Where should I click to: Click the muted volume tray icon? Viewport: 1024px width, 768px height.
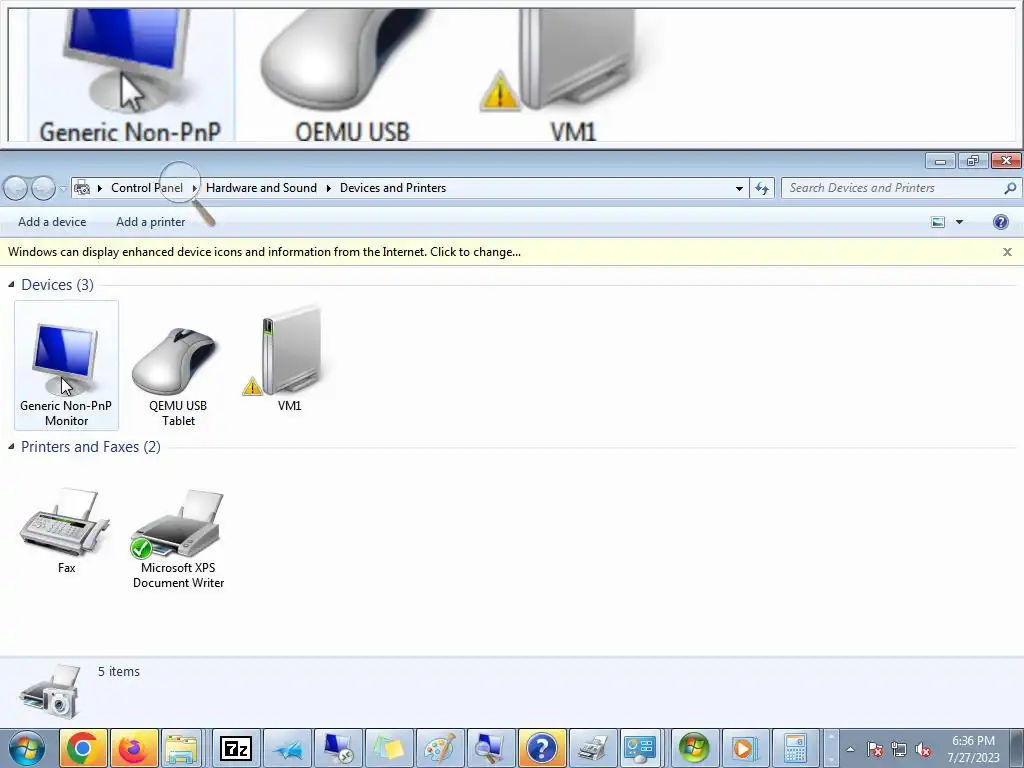point(923,749)
